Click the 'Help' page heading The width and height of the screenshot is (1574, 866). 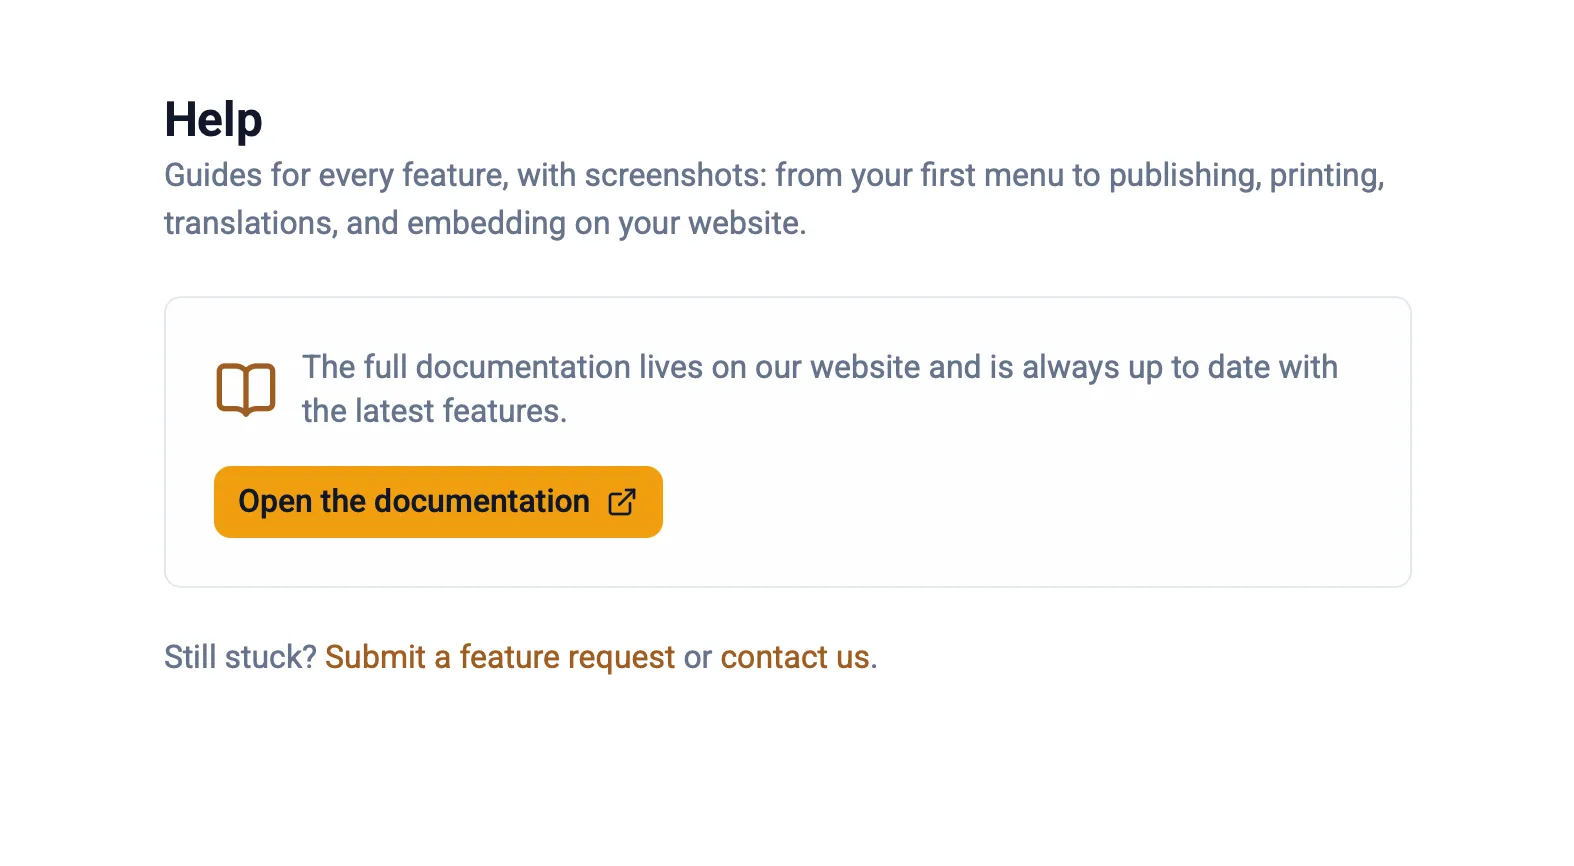[213, 120]
